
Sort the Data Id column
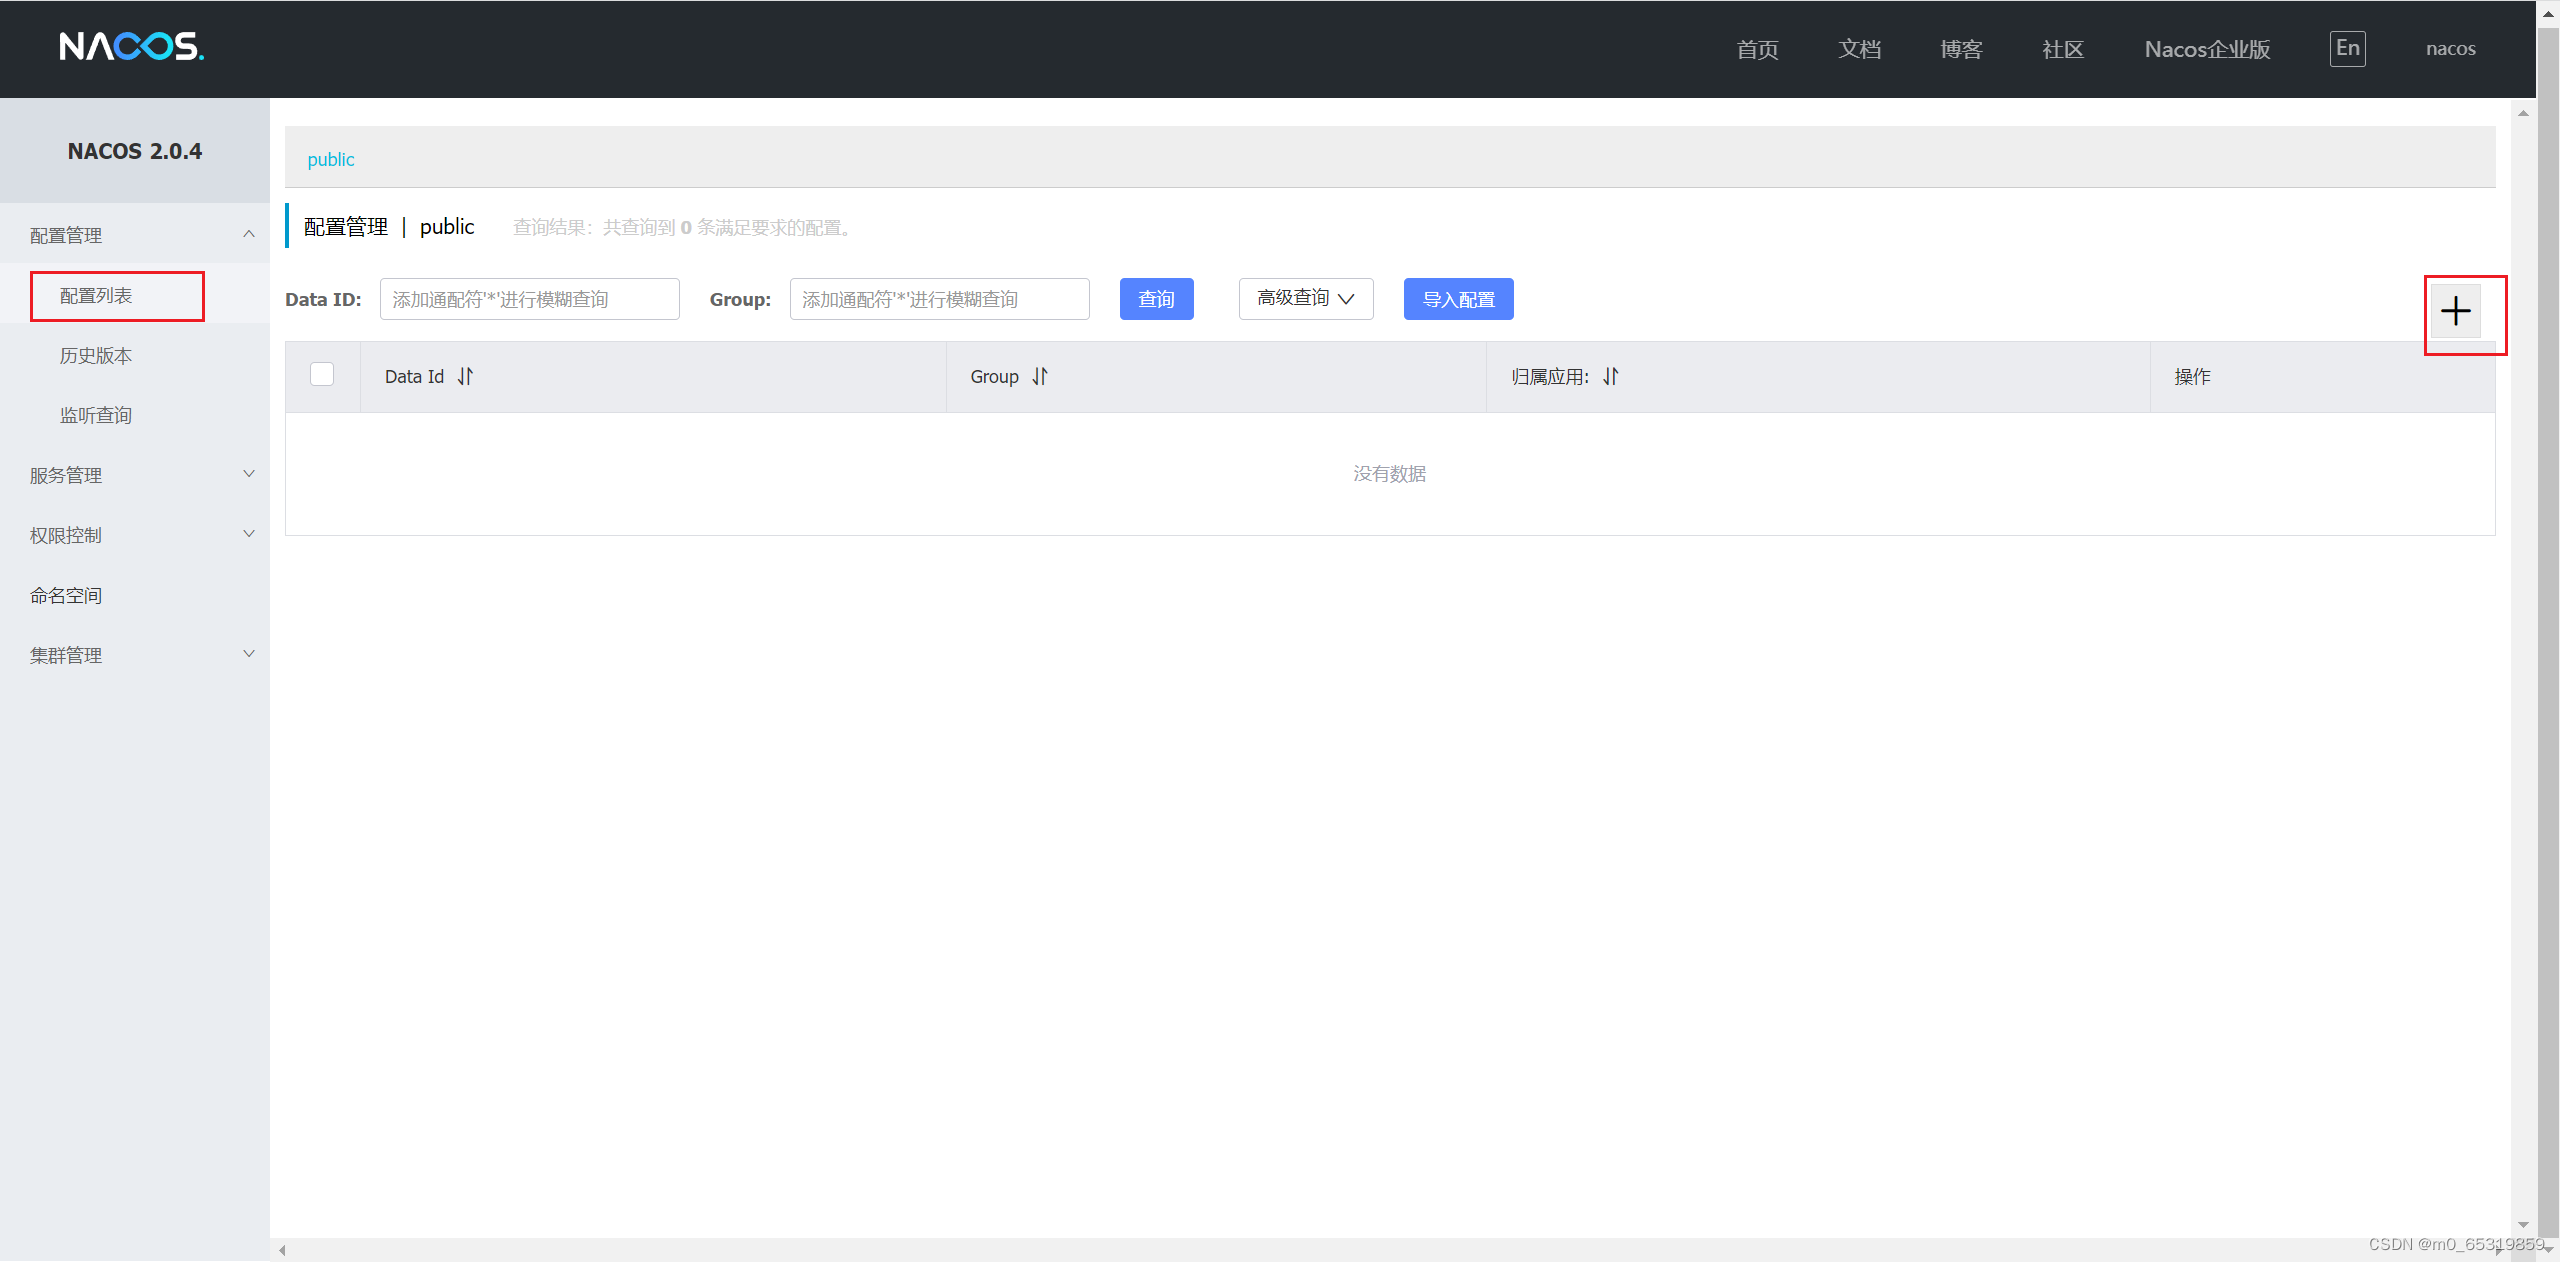tap(464, 377)
